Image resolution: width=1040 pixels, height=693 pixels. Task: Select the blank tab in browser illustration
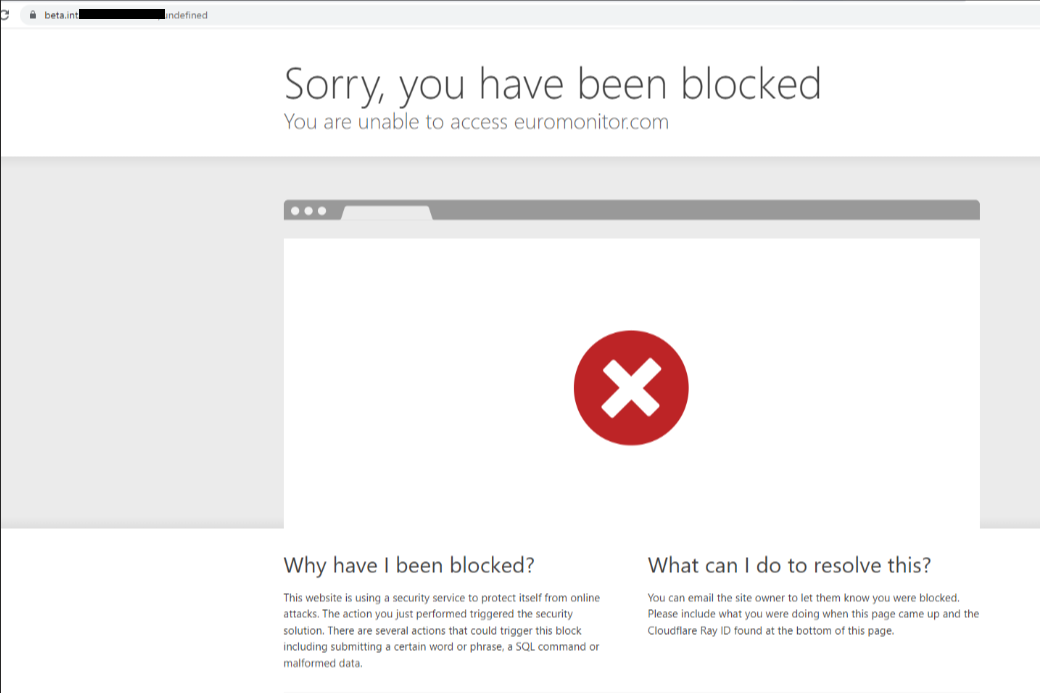(386, 212)
